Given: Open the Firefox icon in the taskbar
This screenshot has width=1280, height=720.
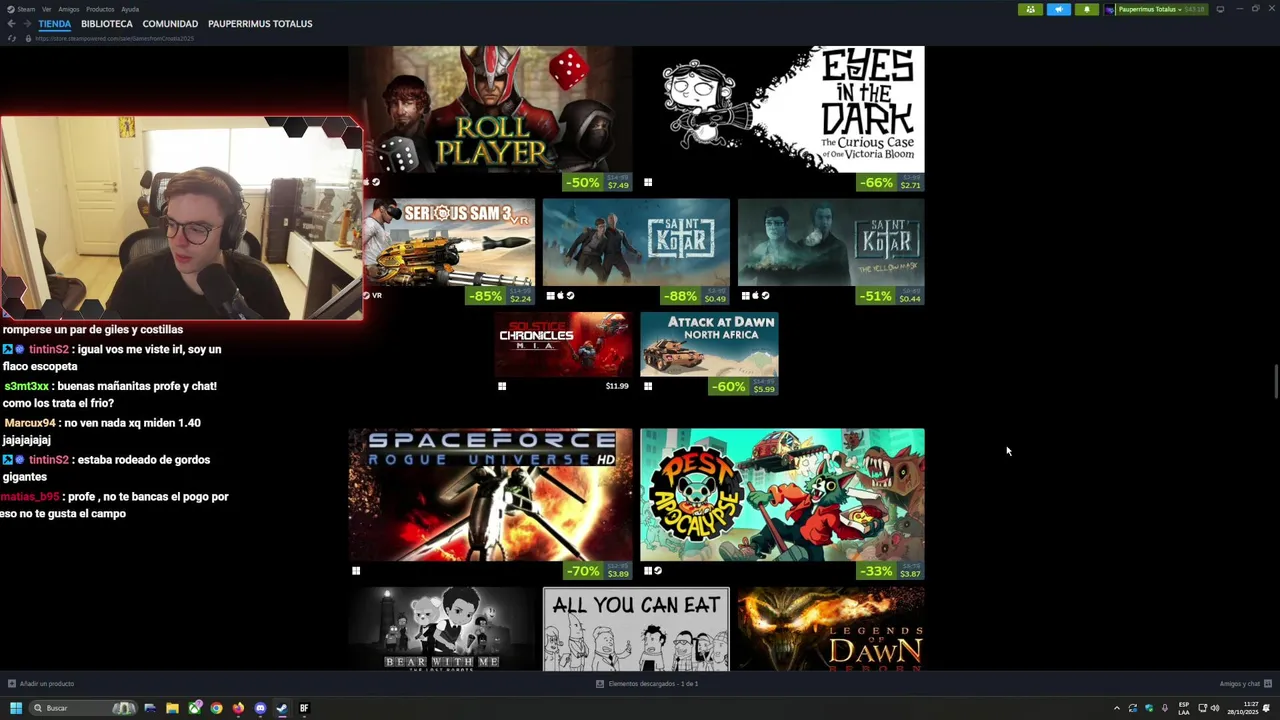Looking at the screenshot, I should click(238, 708).
